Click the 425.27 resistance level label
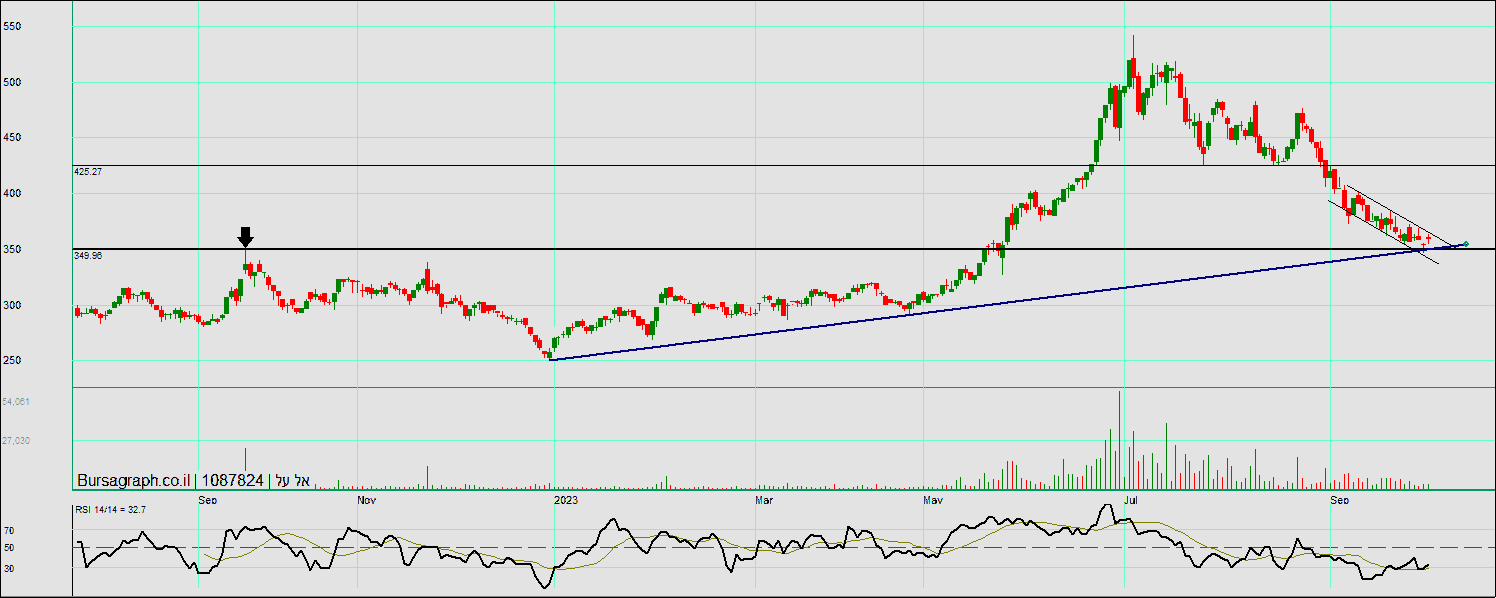Viewport: 1496px width, 598px height. [x=88, y=172]
